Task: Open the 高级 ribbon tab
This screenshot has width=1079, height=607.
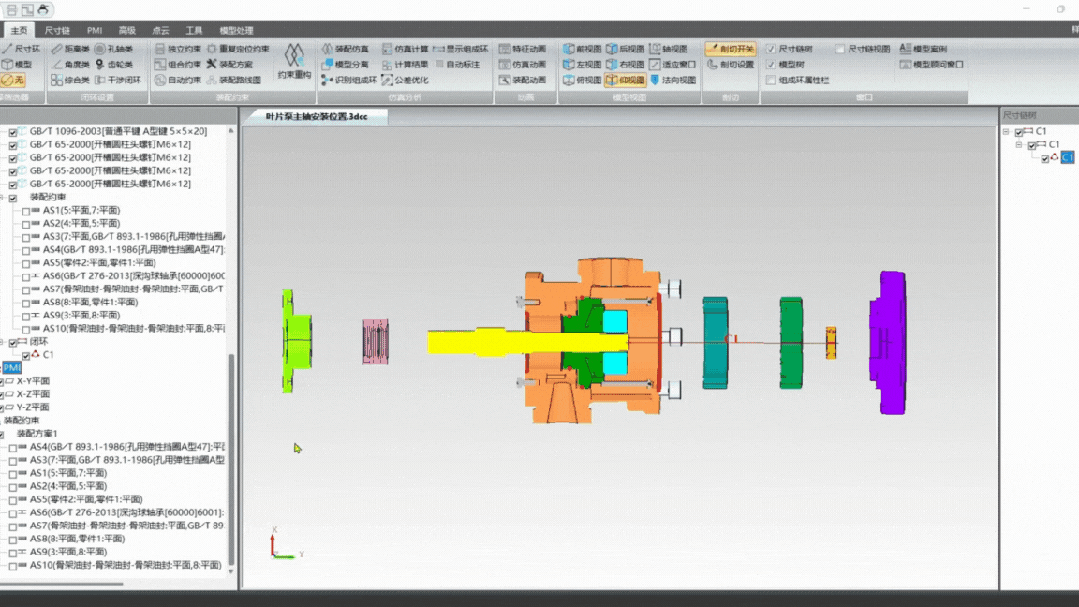Action: tap(127, 30)
